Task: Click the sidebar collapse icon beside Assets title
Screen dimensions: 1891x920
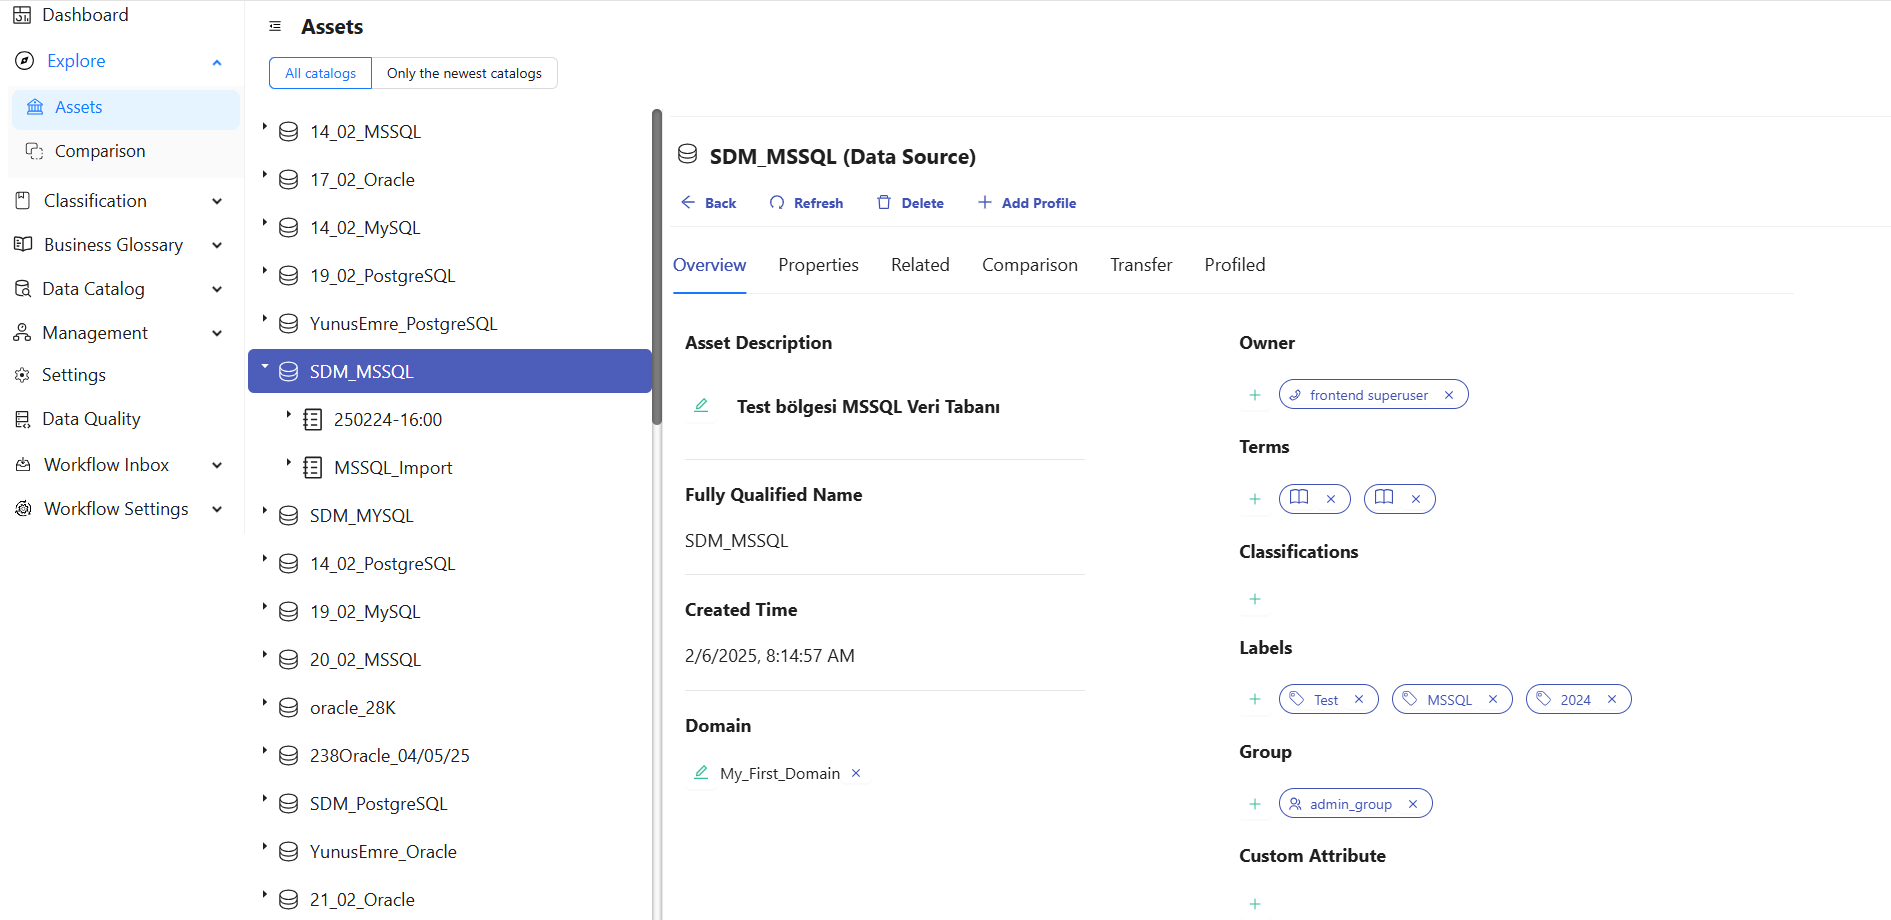Action: 275,27
